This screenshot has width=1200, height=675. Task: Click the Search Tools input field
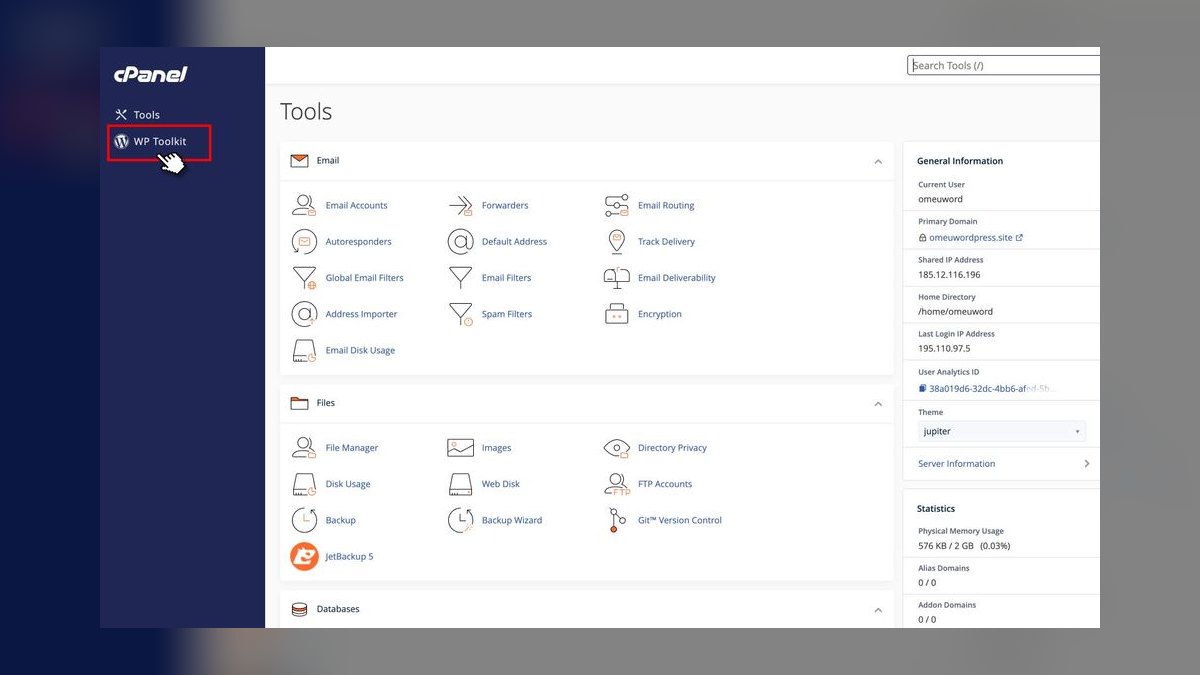coord(1003,65)
